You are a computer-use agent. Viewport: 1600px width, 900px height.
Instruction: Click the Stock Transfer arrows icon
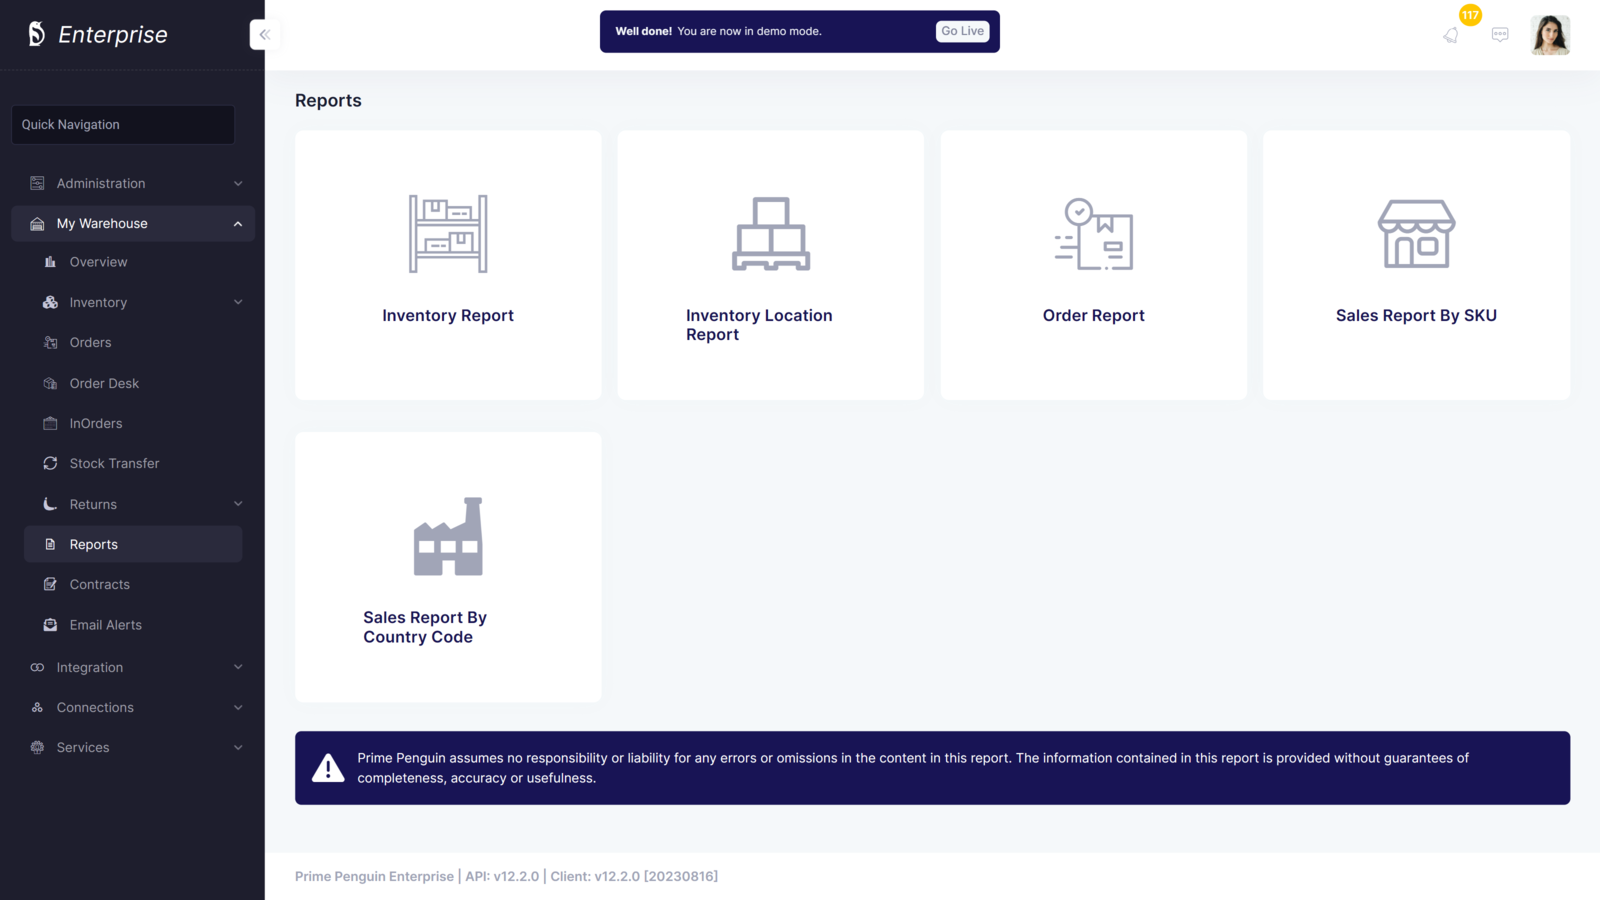(50, 463)
